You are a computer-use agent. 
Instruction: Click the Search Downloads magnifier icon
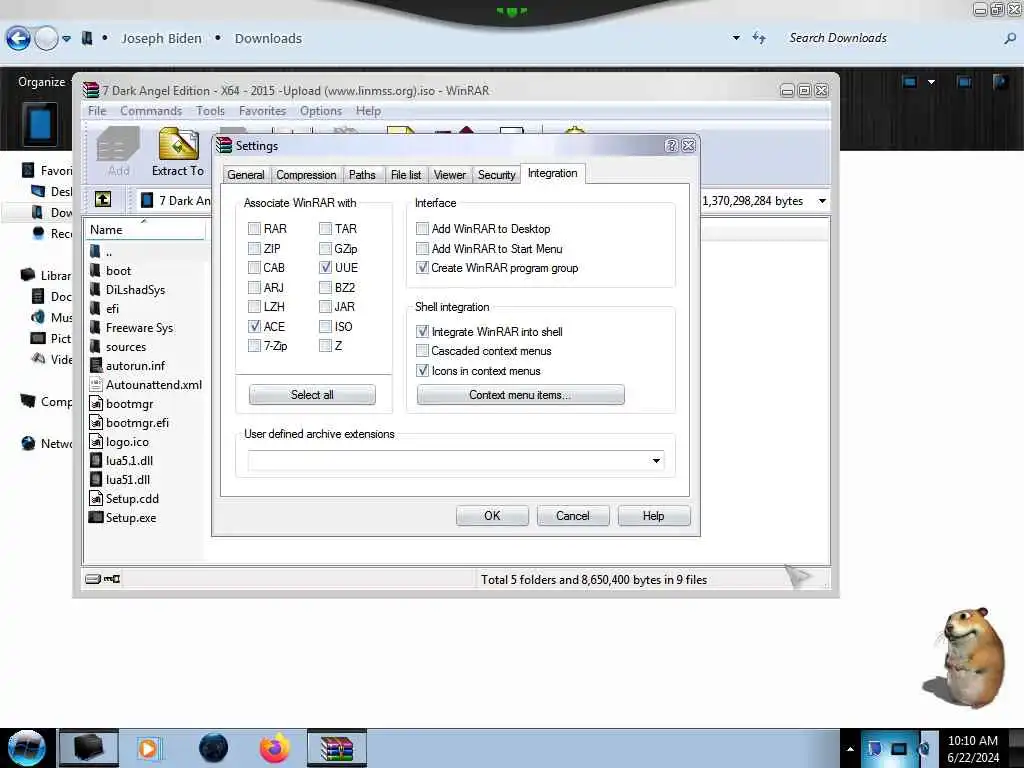(1010, 39)
